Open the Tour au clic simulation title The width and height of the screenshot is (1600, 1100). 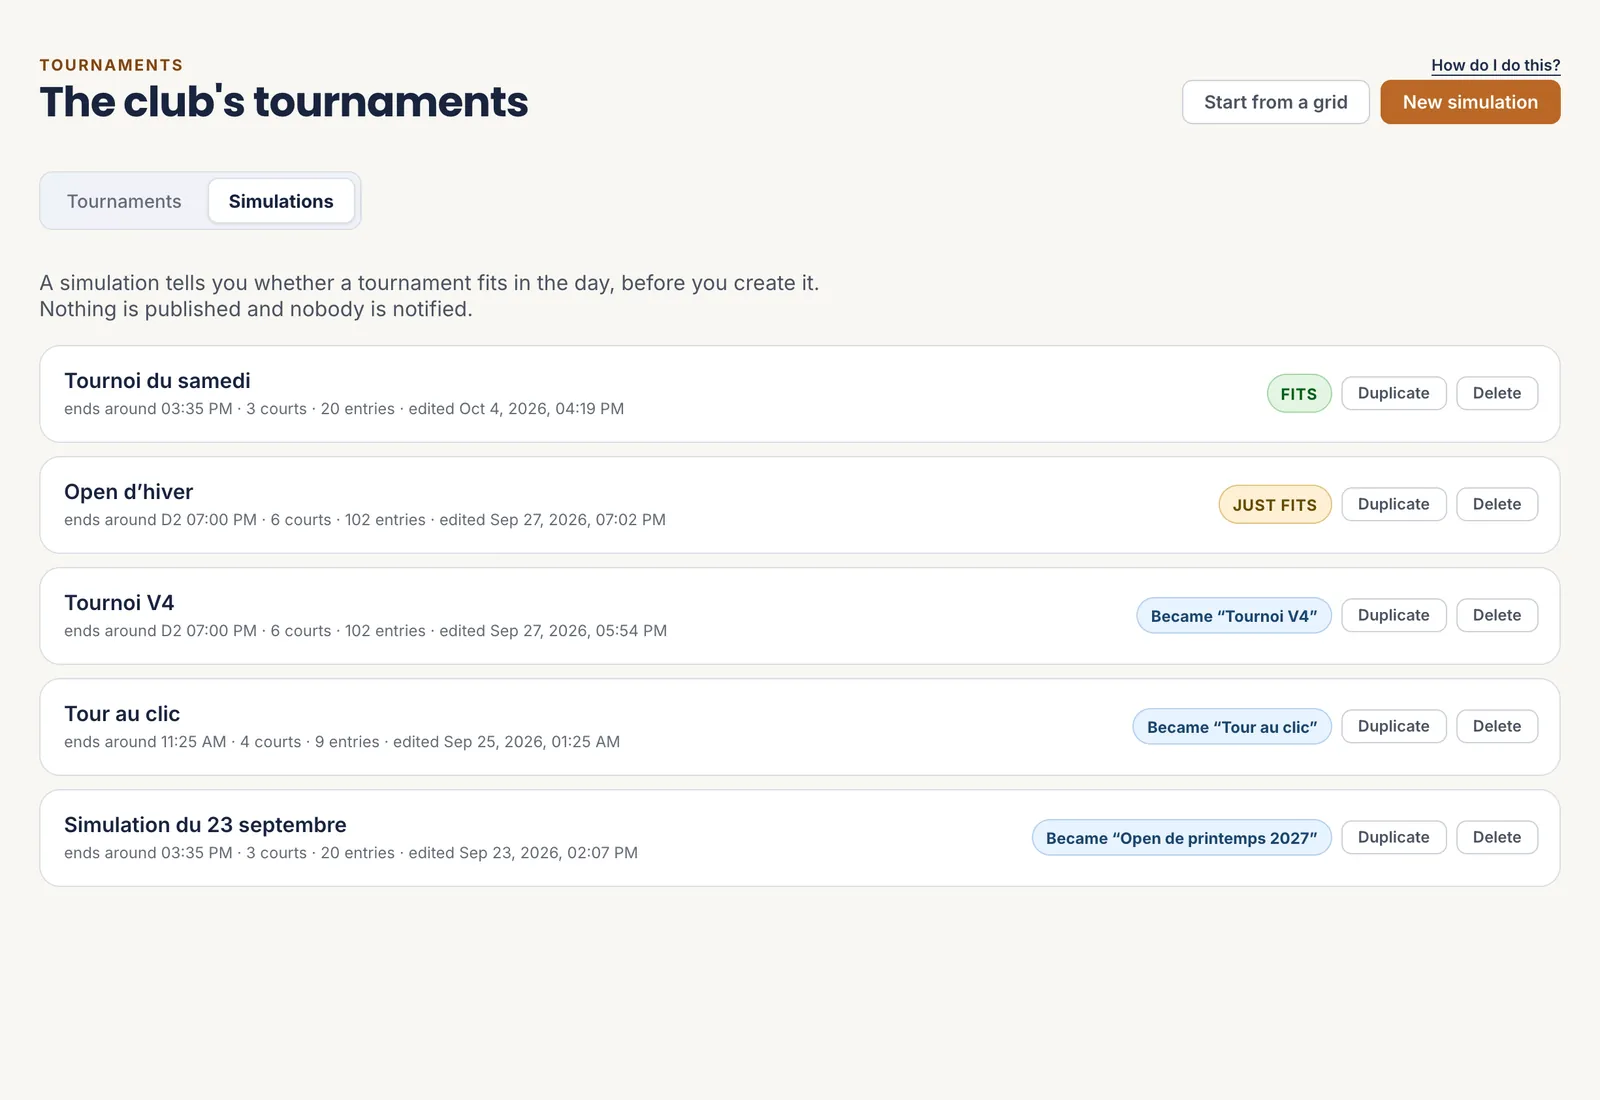click(x=122, y=714)
